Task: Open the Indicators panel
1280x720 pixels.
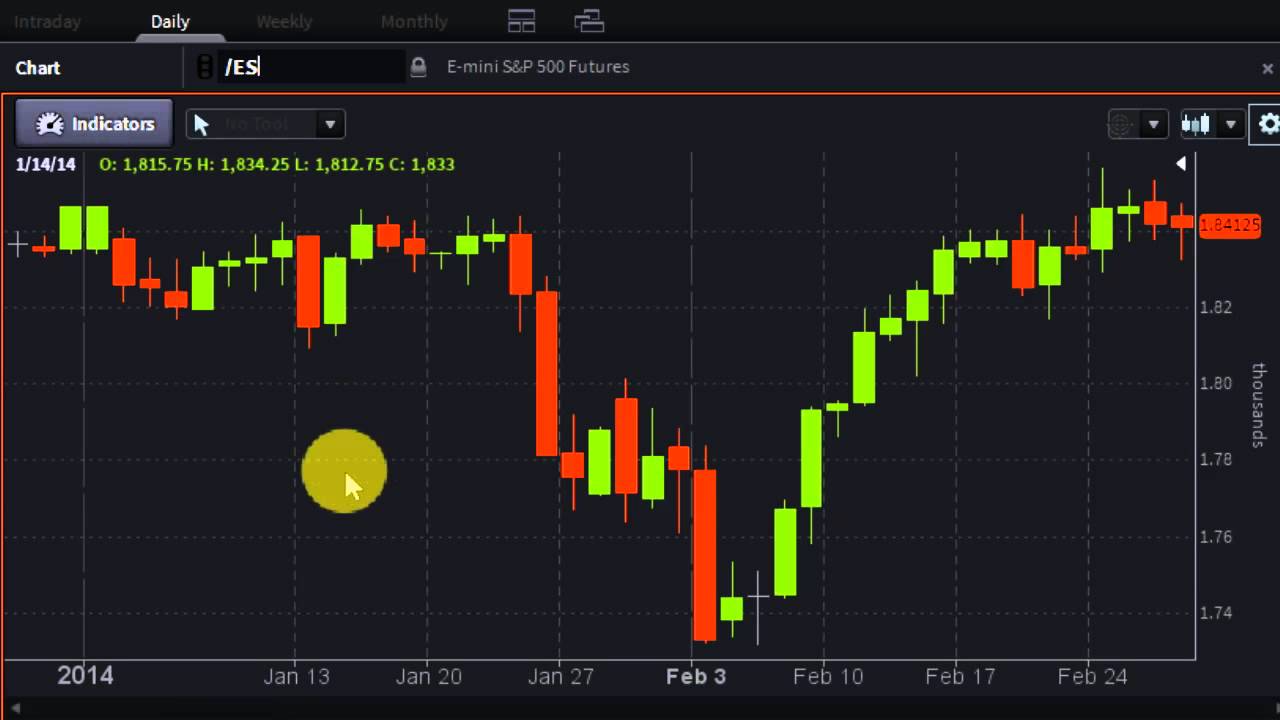Action: [x=95, y=124]
